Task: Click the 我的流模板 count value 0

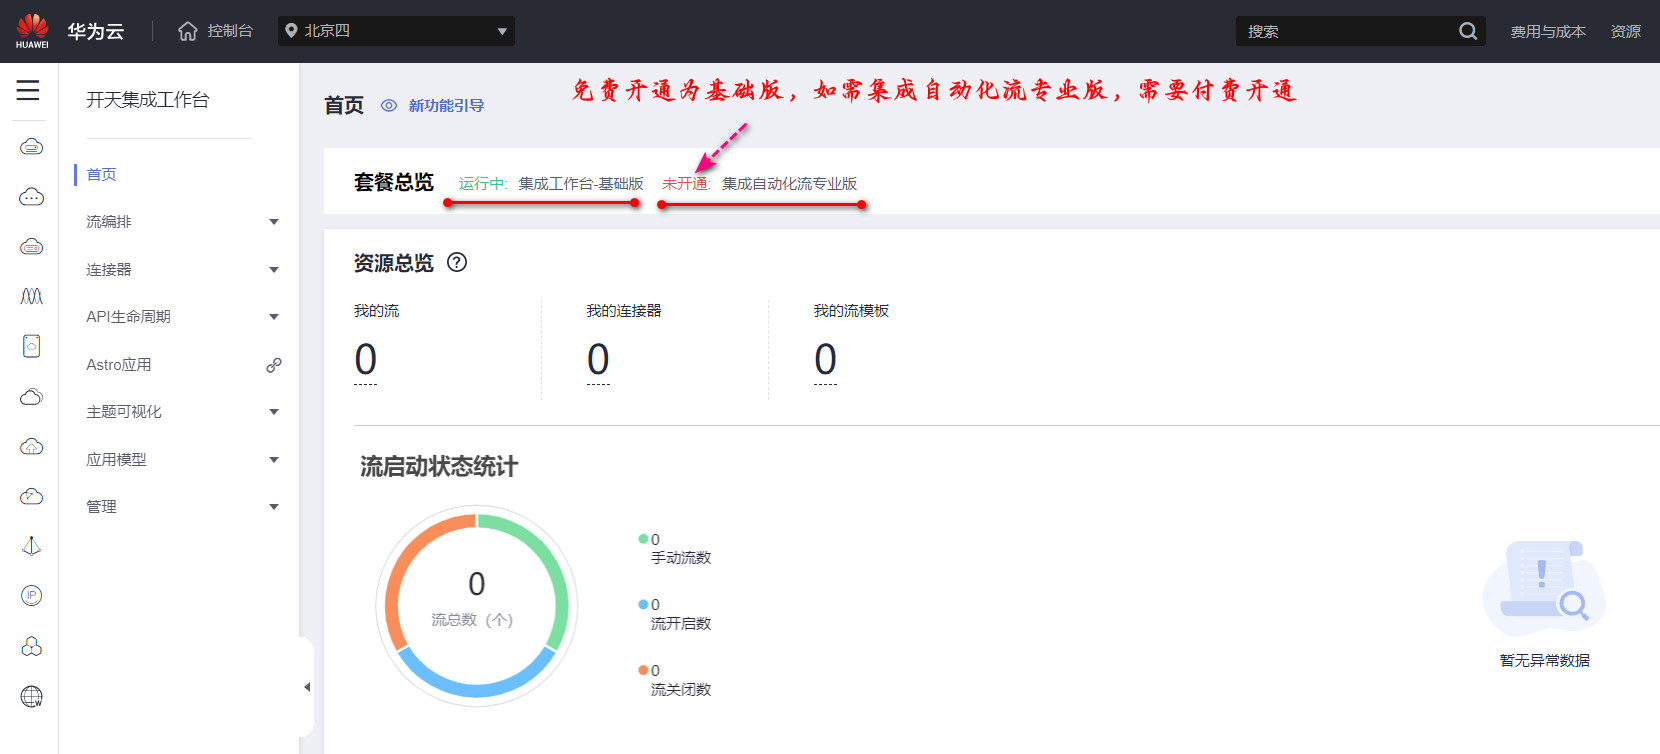Action: (x=825, y=359)
